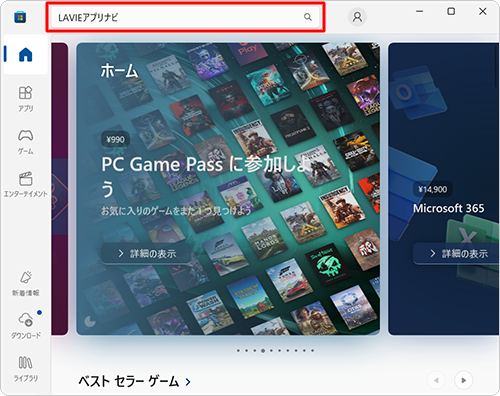Click お気に入りのゲームをまた1つ見つけよう subtitle

176,211
